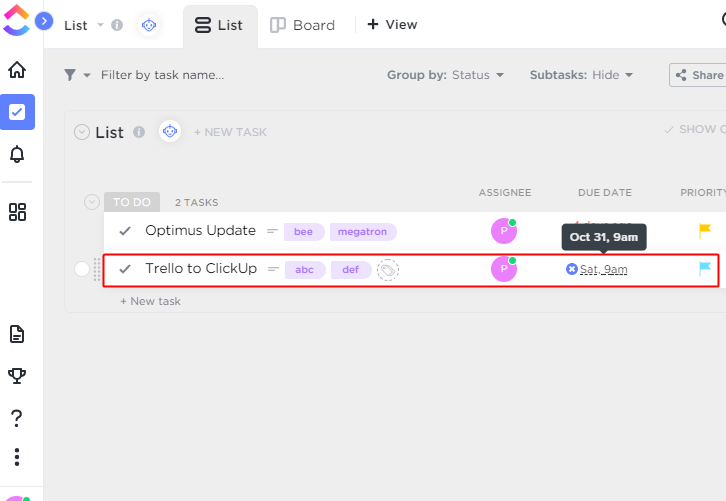Click the megatron tag
Image resolution: width=726 pixels, height=501 pixels.
click(363, 232)
